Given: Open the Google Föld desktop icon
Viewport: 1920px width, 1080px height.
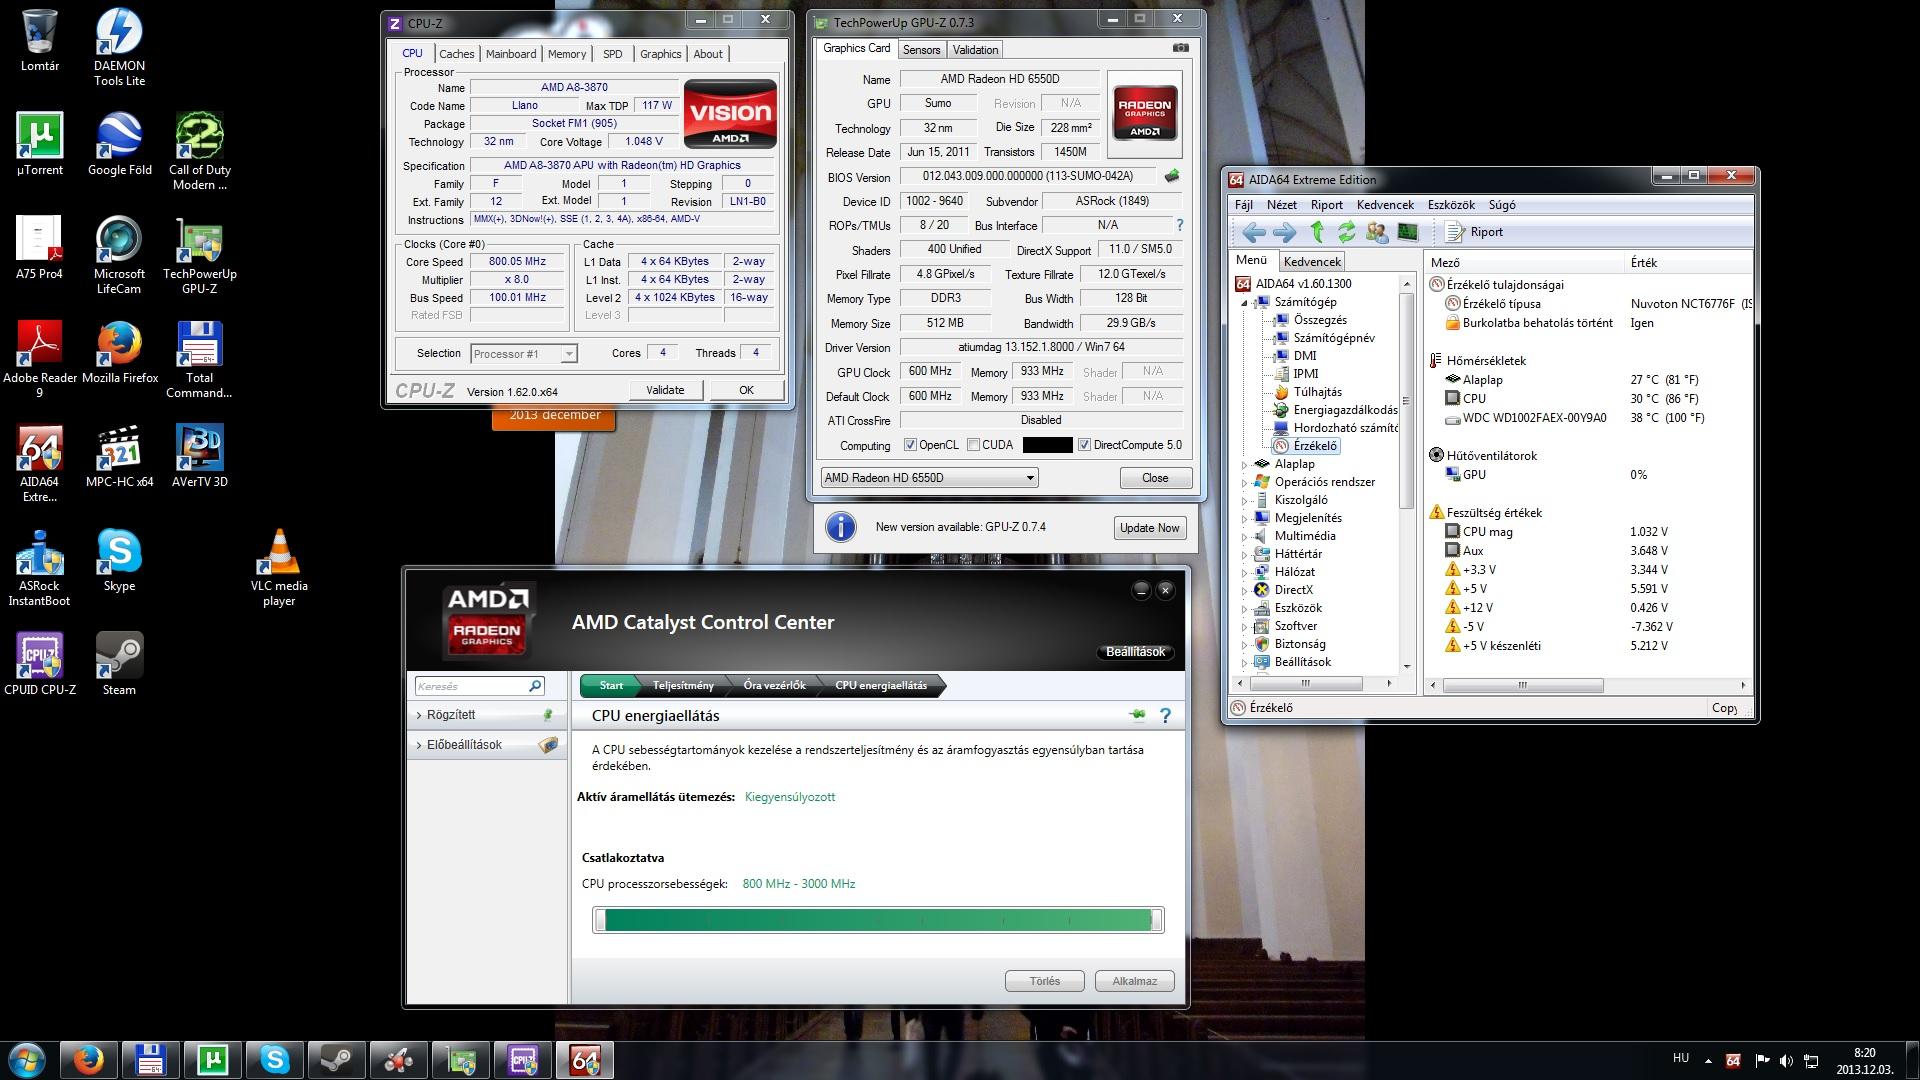Looking at the screenshot, I should click(120, 145).
